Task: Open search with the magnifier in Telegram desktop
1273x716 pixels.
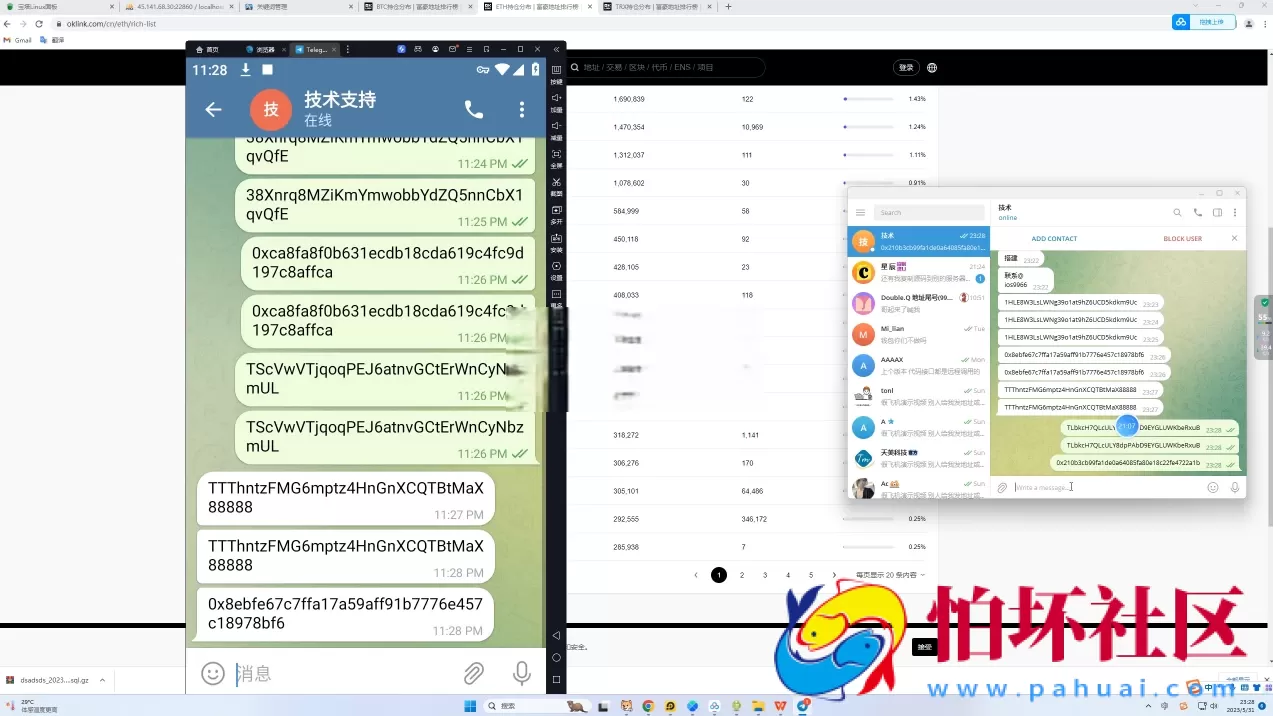Action: click(1178, 212)
